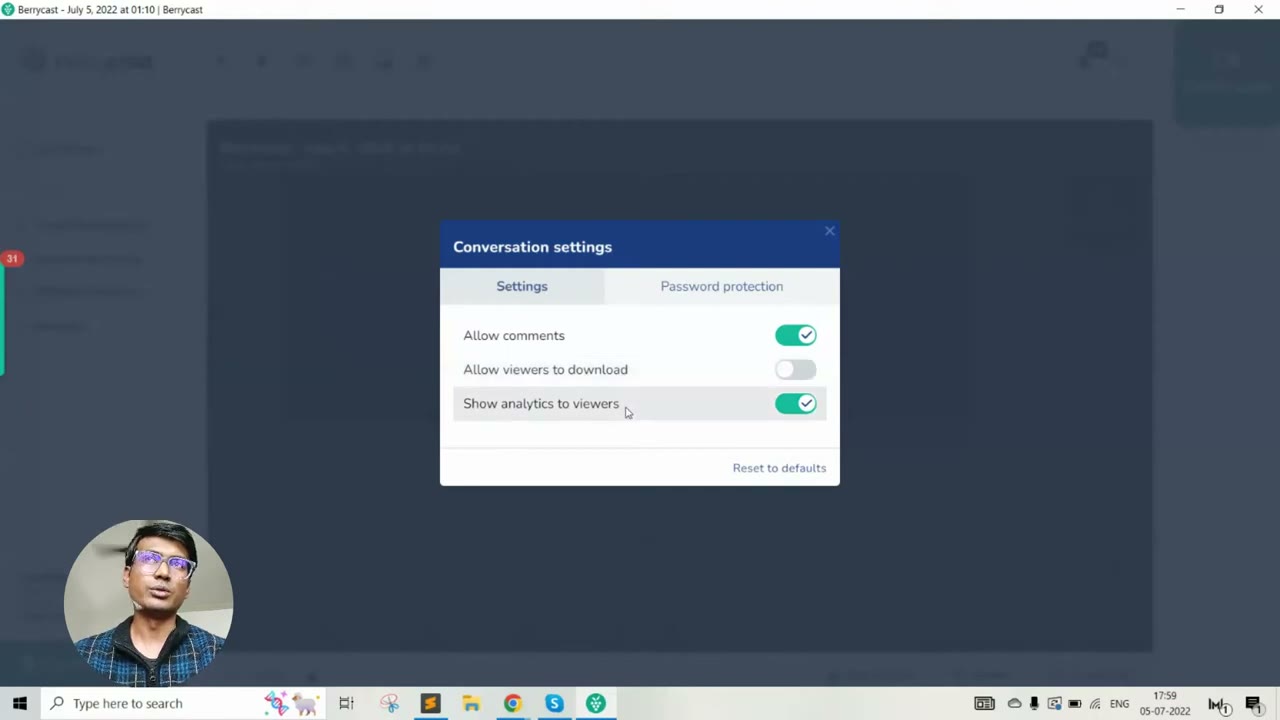Click the red 31 notification badge
Image resolution: width=1280 pixels, height=720 pixels.
[12, 259]
